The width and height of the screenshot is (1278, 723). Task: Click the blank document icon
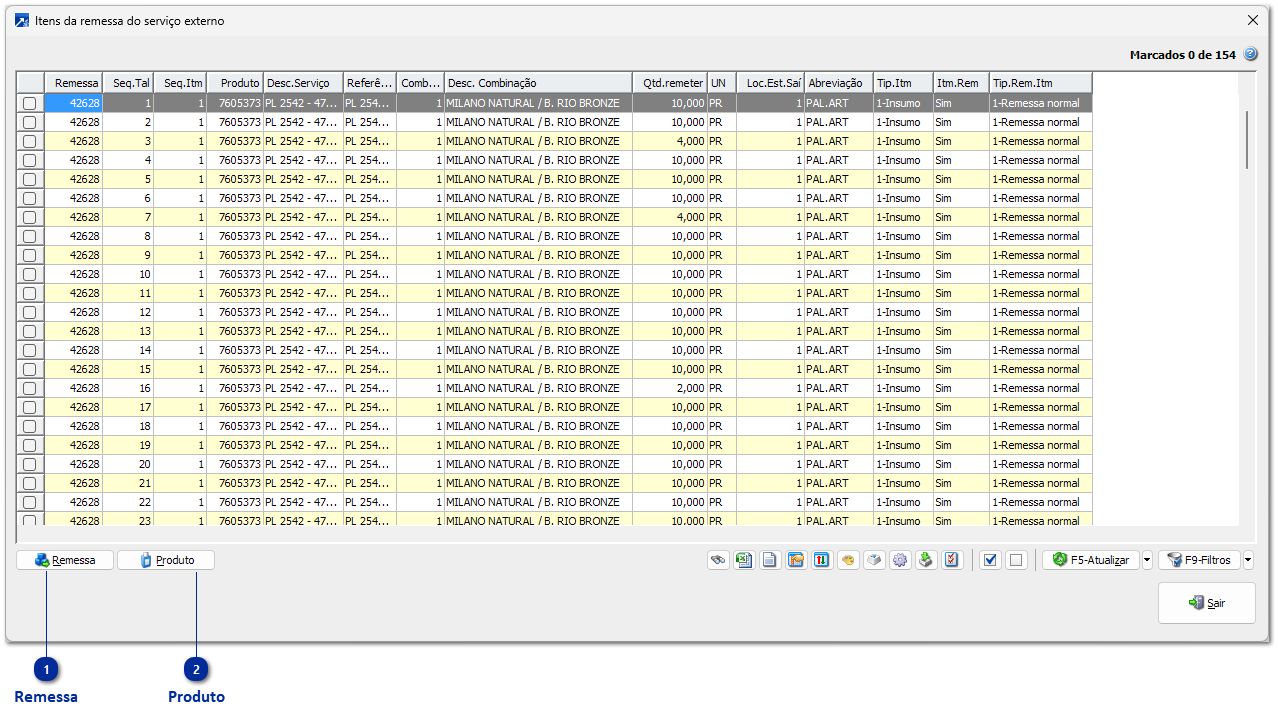click(x=770, y=561)
